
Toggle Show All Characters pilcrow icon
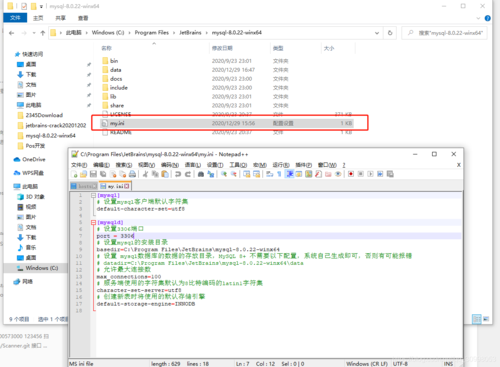coord(279,174)
